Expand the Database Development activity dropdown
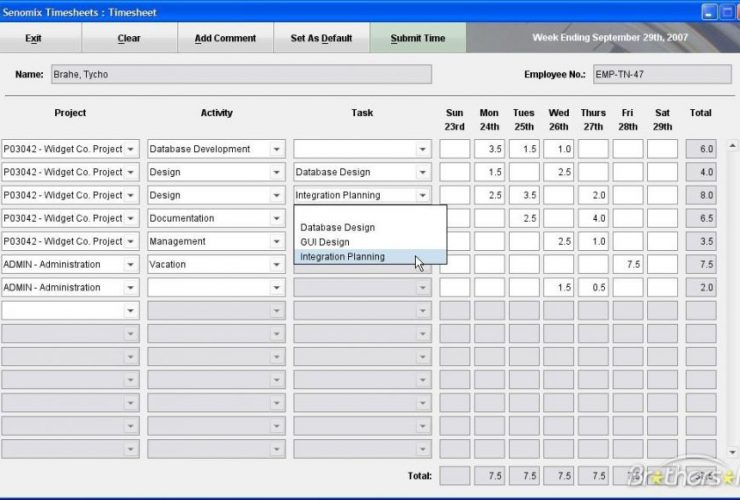 [x=277, y=149]
